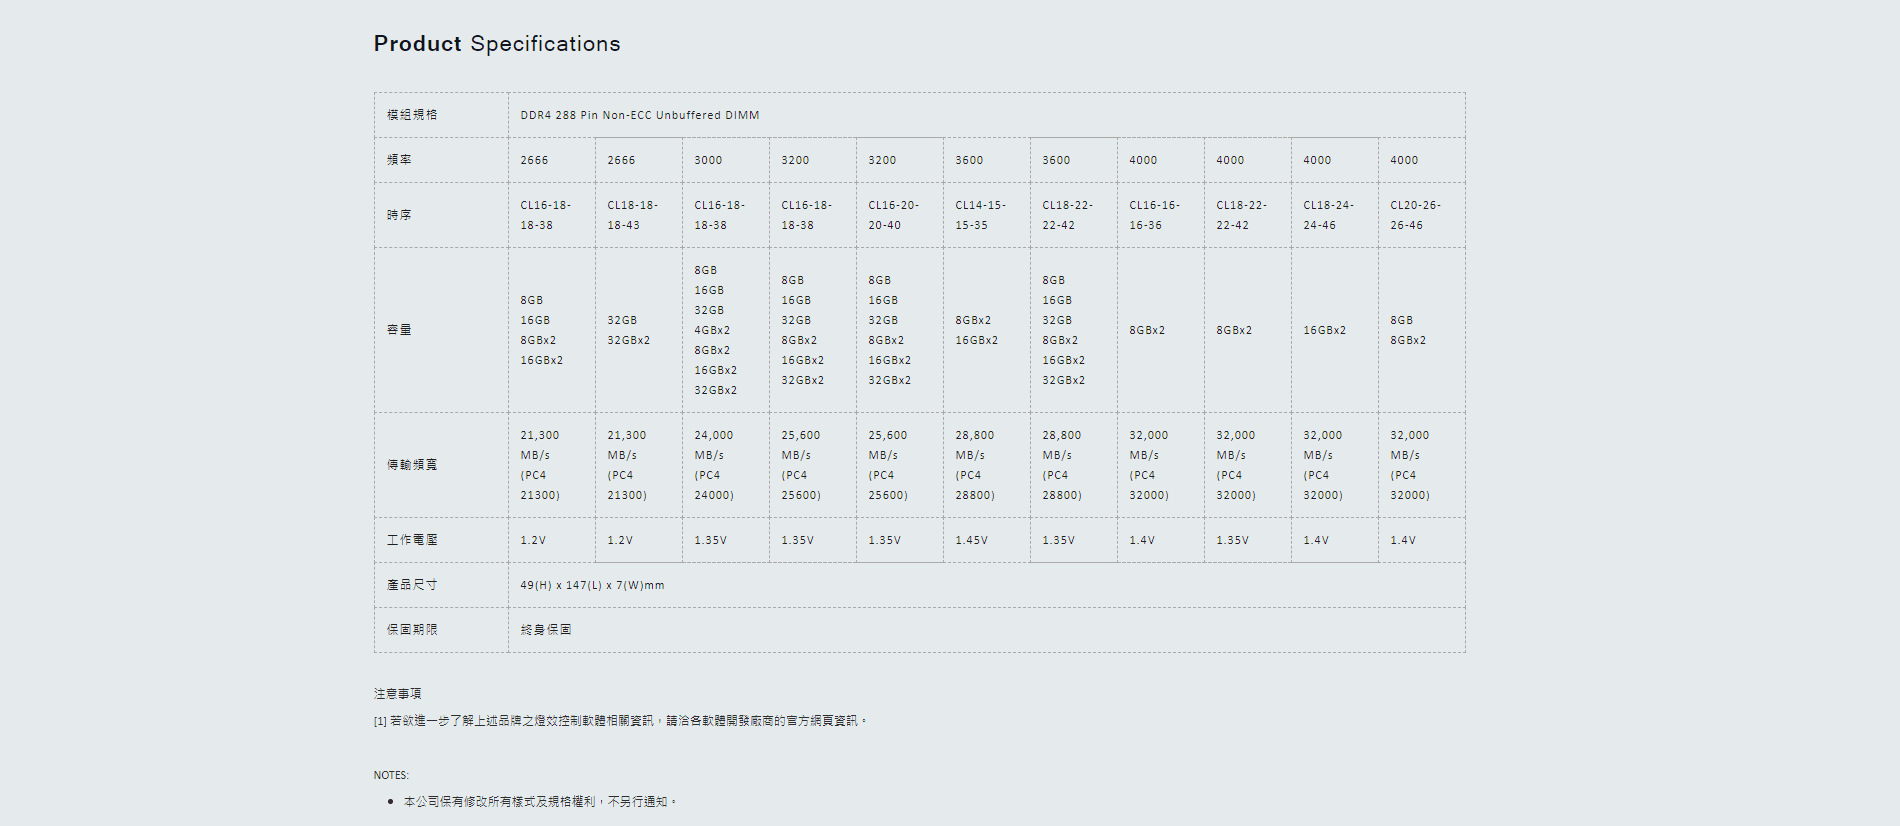The width and height of the screenshot is (1900, 826).
Task: Click the 3000 frequency cell
Action: (x=708, y=160)
